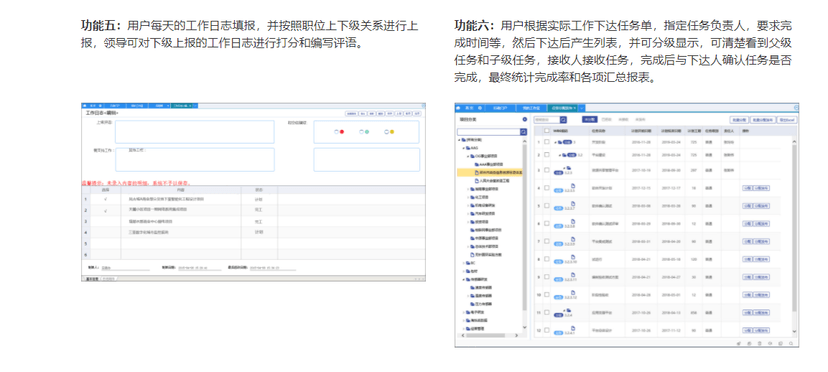Tick checkbox for task row 1

[x=547, y=142]
